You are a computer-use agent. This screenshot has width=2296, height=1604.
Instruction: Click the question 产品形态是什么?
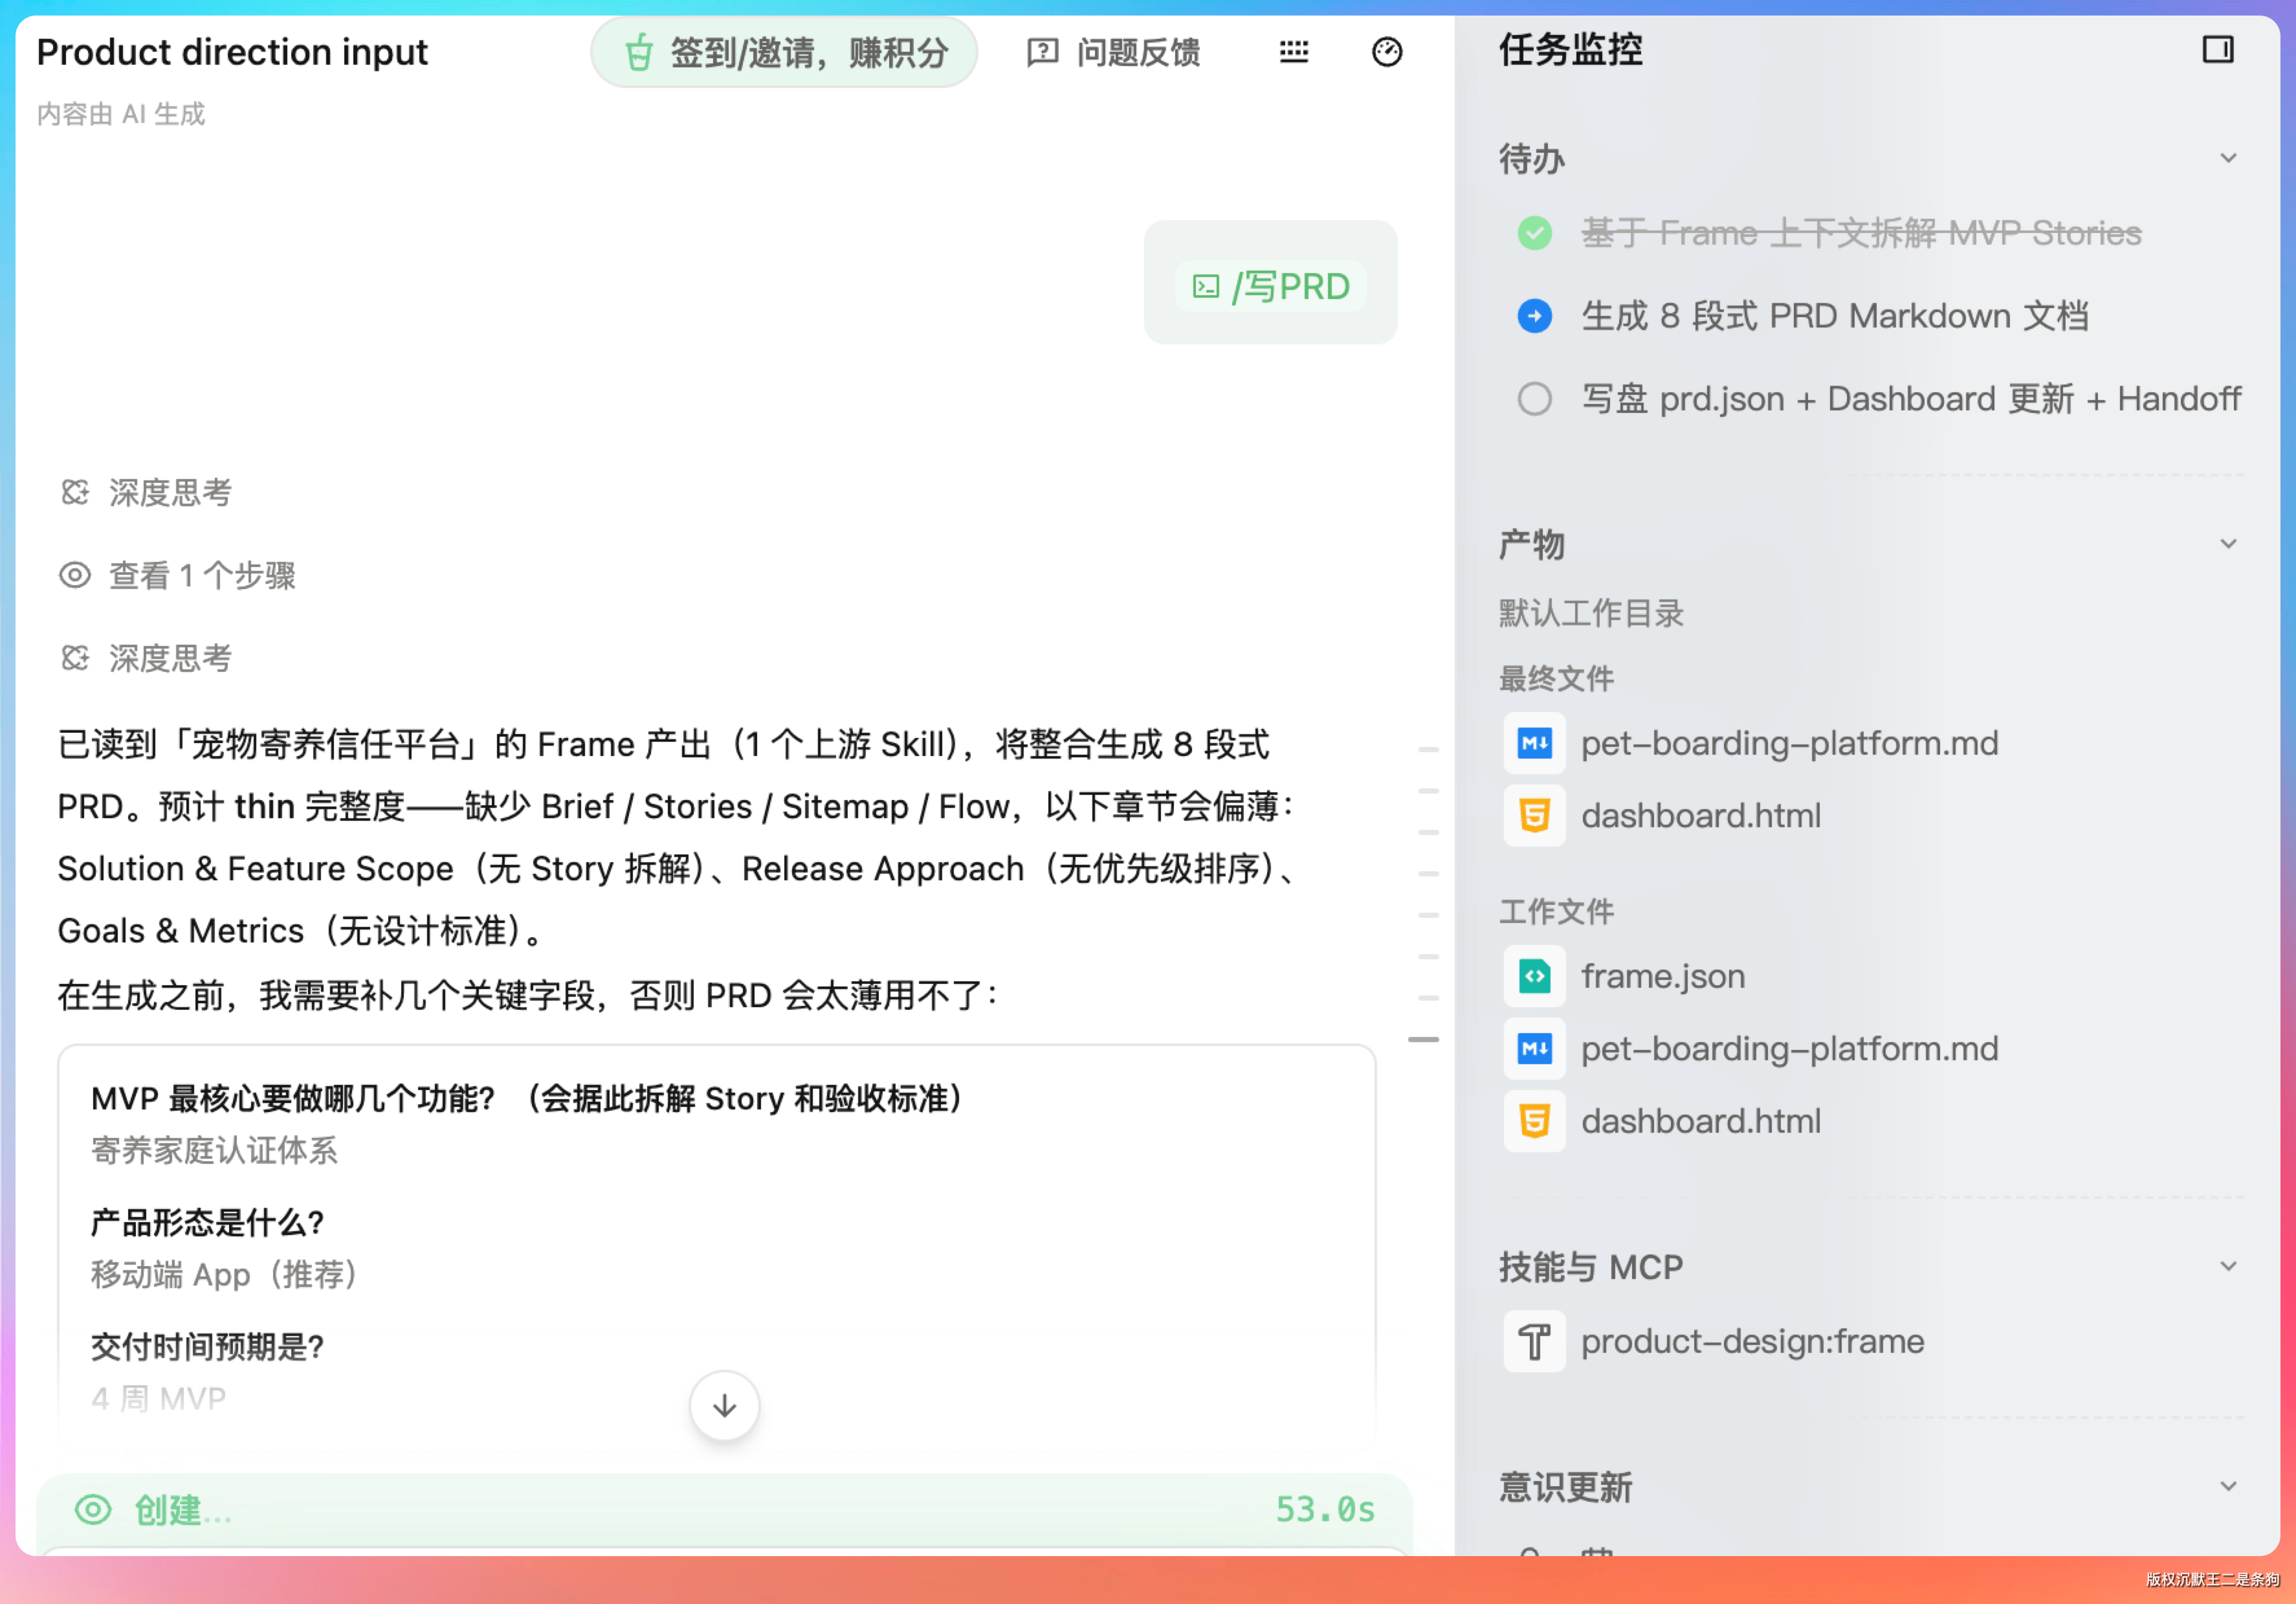207,1222
